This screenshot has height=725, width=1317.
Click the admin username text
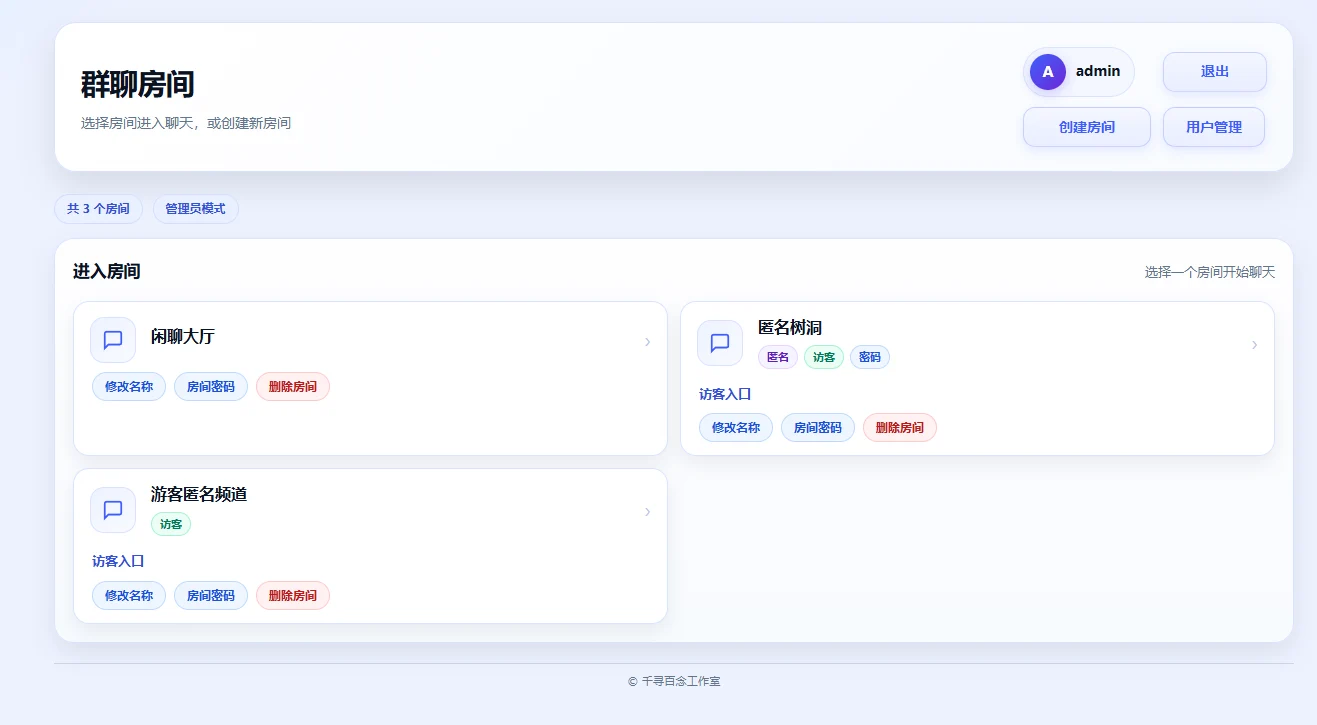1098,71
